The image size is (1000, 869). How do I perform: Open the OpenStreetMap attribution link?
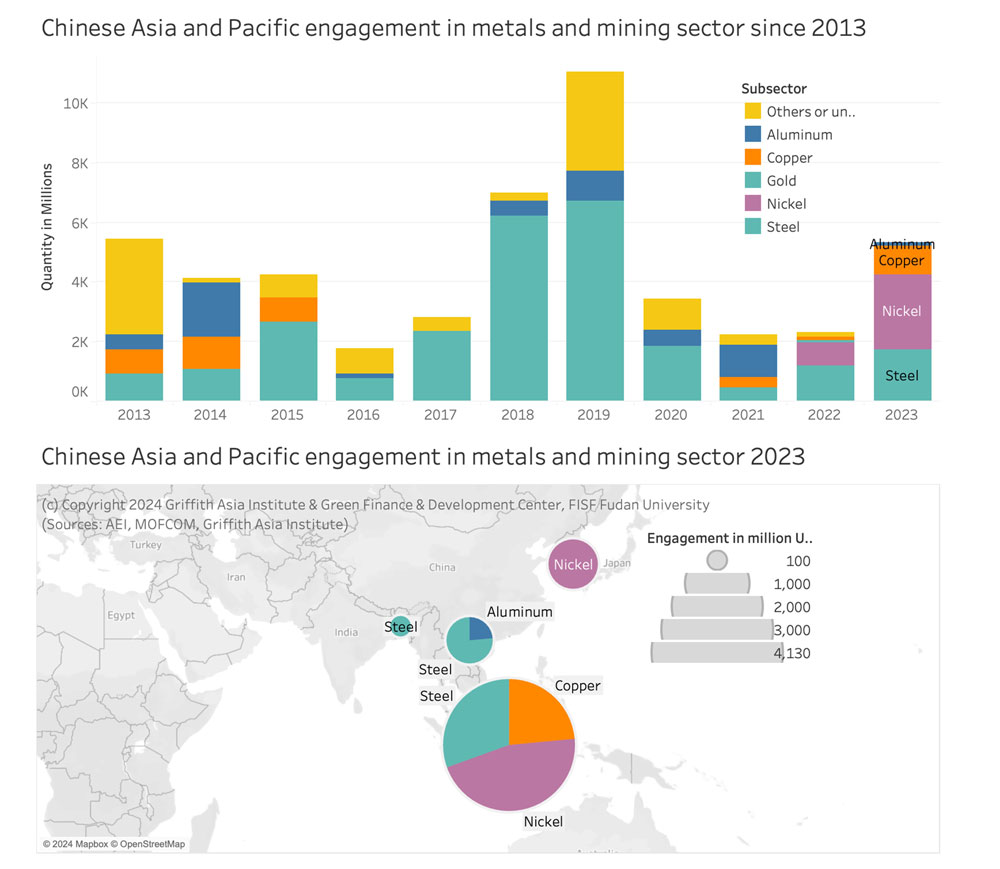147,844
